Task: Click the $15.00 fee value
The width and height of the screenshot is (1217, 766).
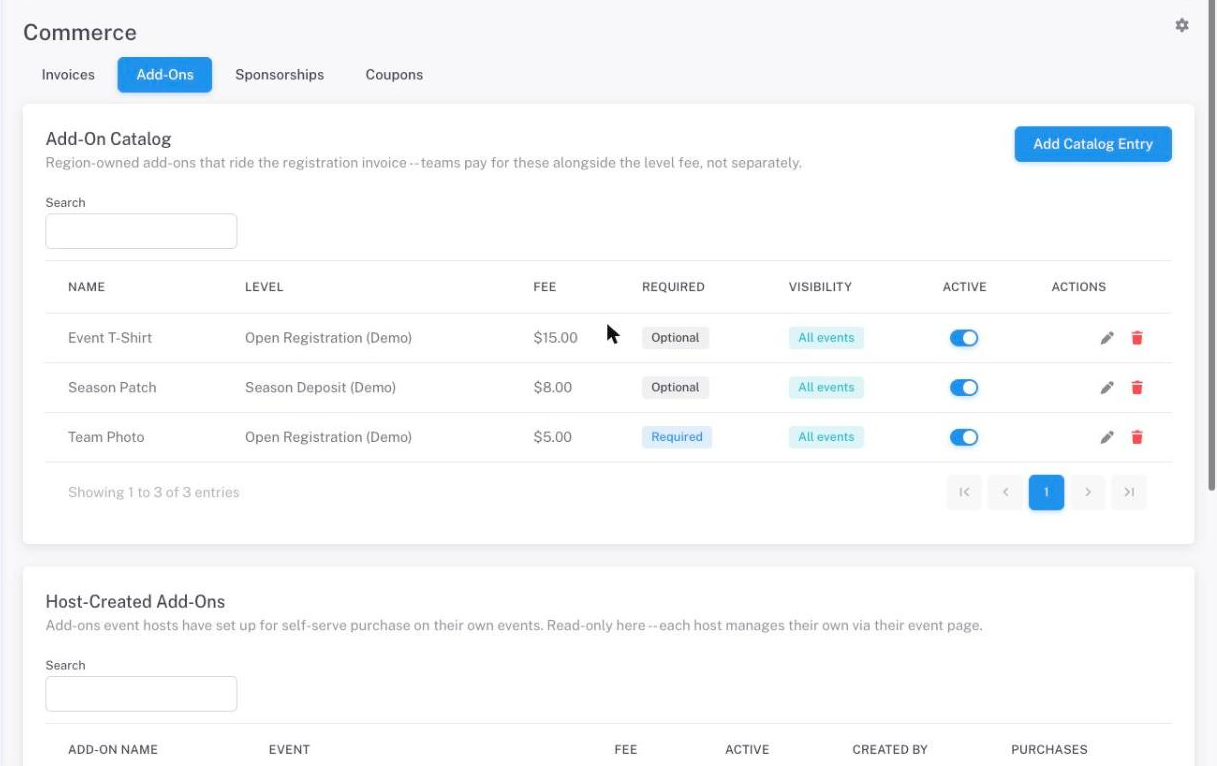Action: (555, 338)
